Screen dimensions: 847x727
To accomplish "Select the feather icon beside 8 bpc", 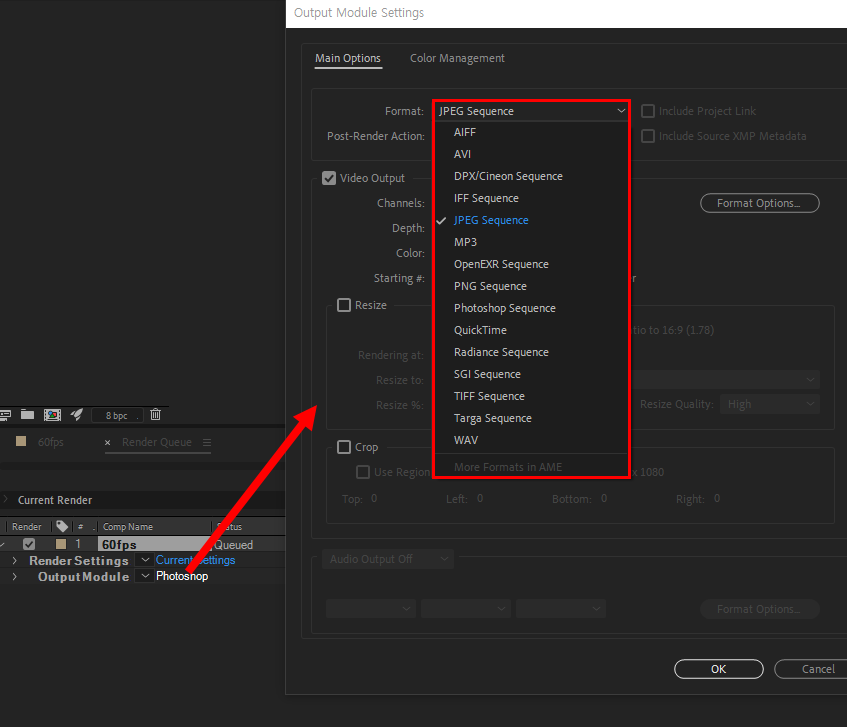I will (77, 414).
